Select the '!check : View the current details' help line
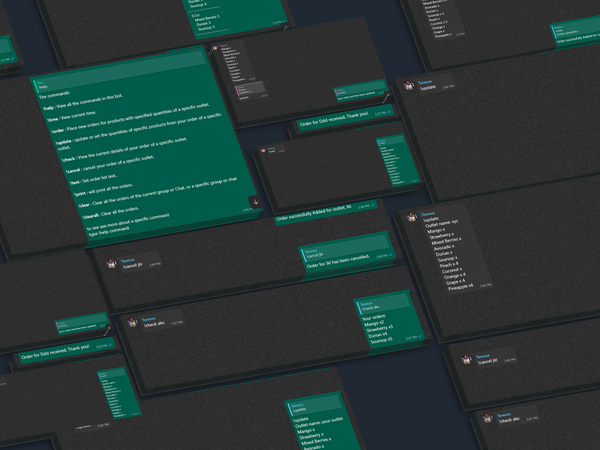Viewport: 600px width, 450px height. 124,149
